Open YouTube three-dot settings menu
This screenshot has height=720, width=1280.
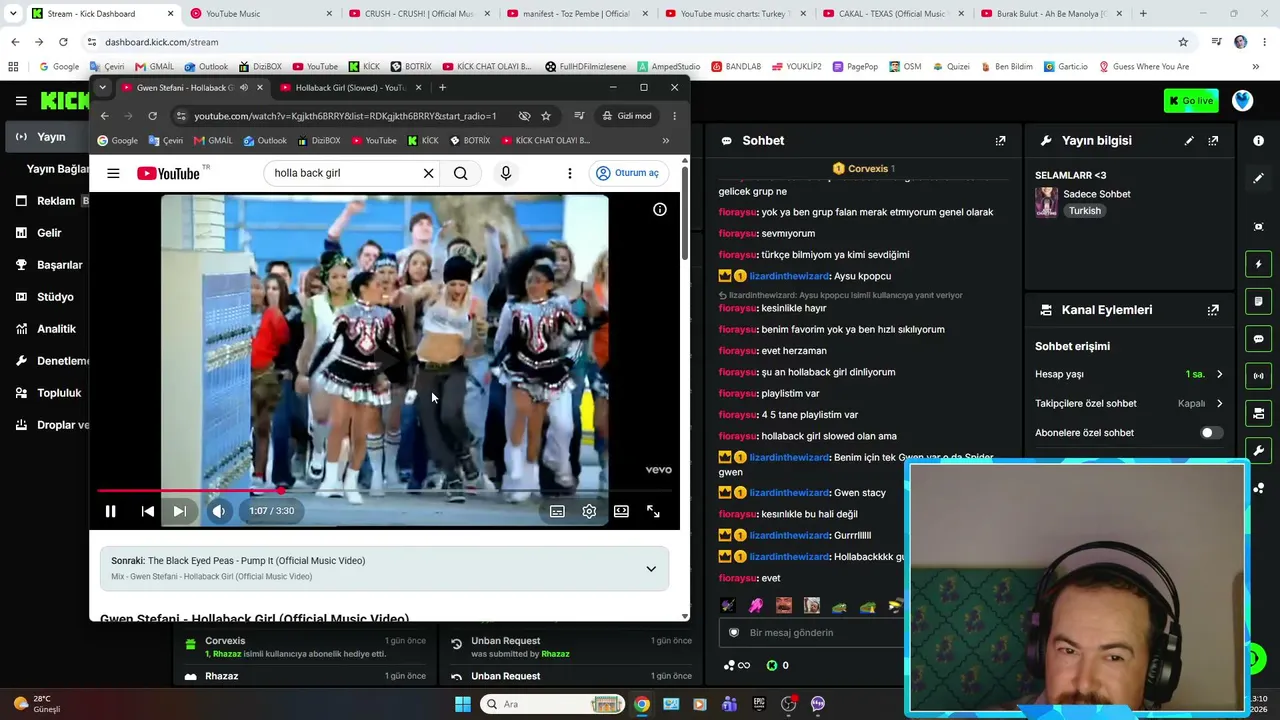click(x=570, y=173)
